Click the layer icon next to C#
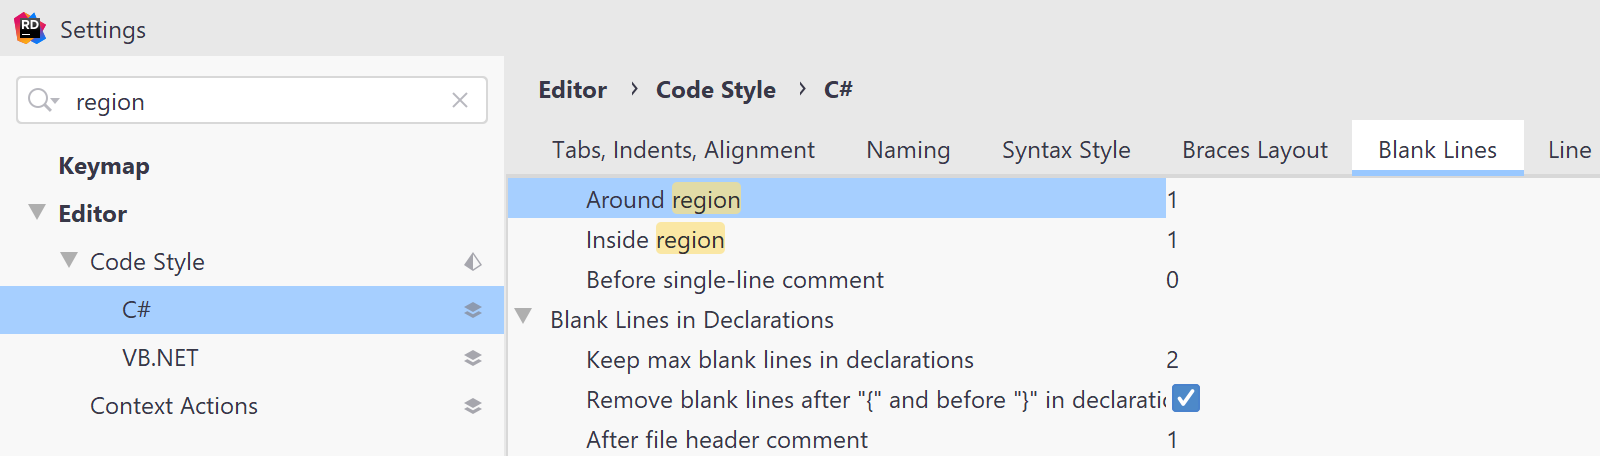1600x456 pixels. click(x=473, y=310)
